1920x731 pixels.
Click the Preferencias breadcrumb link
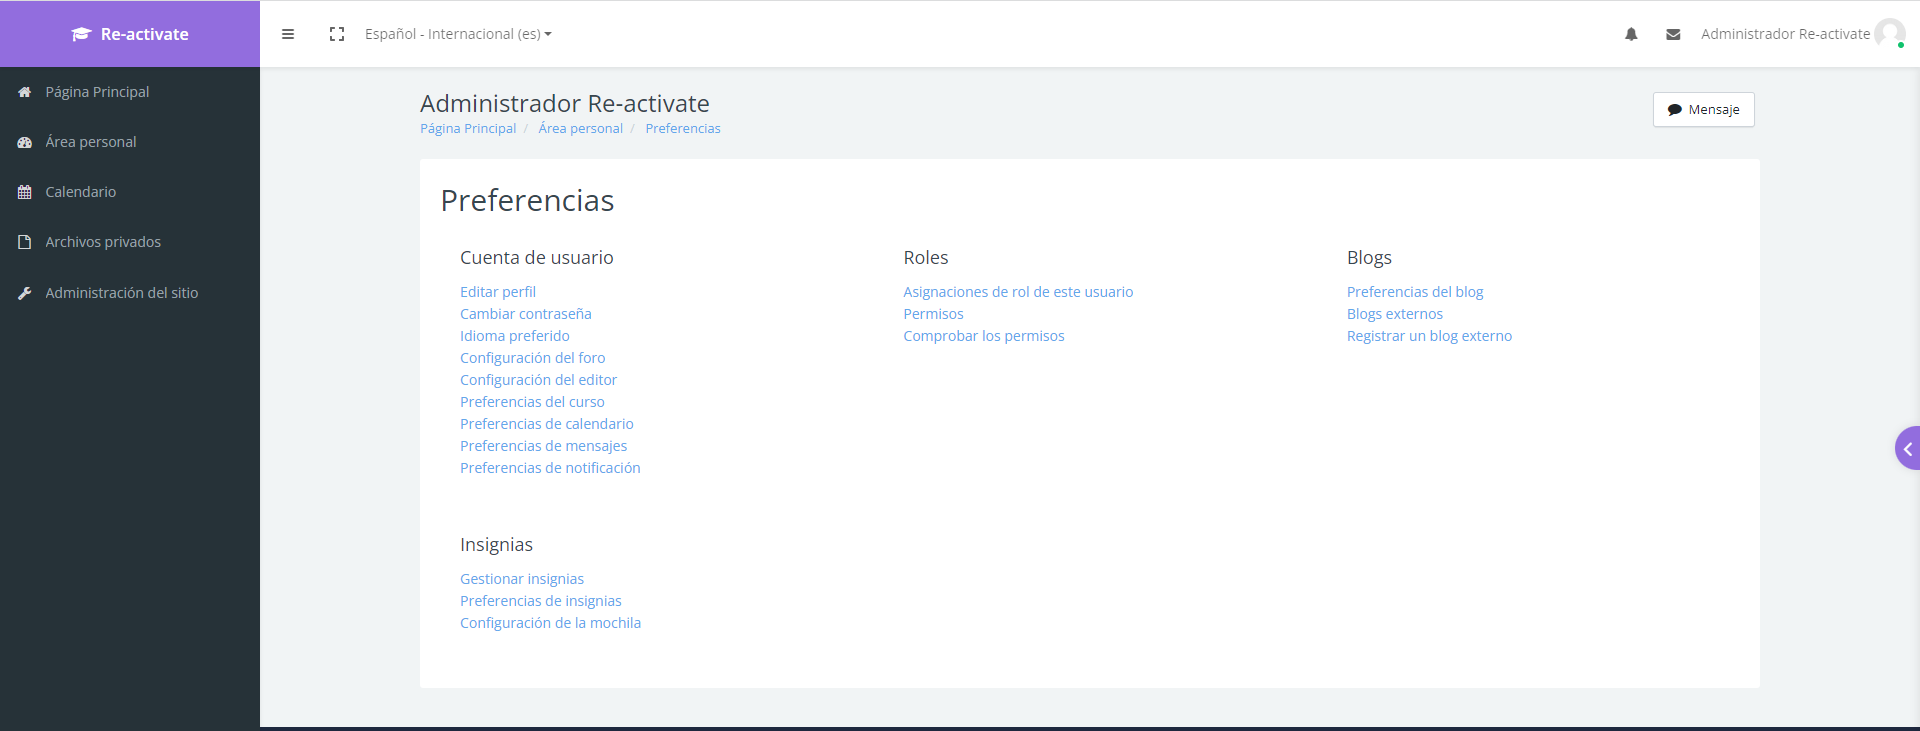[683, 129]
